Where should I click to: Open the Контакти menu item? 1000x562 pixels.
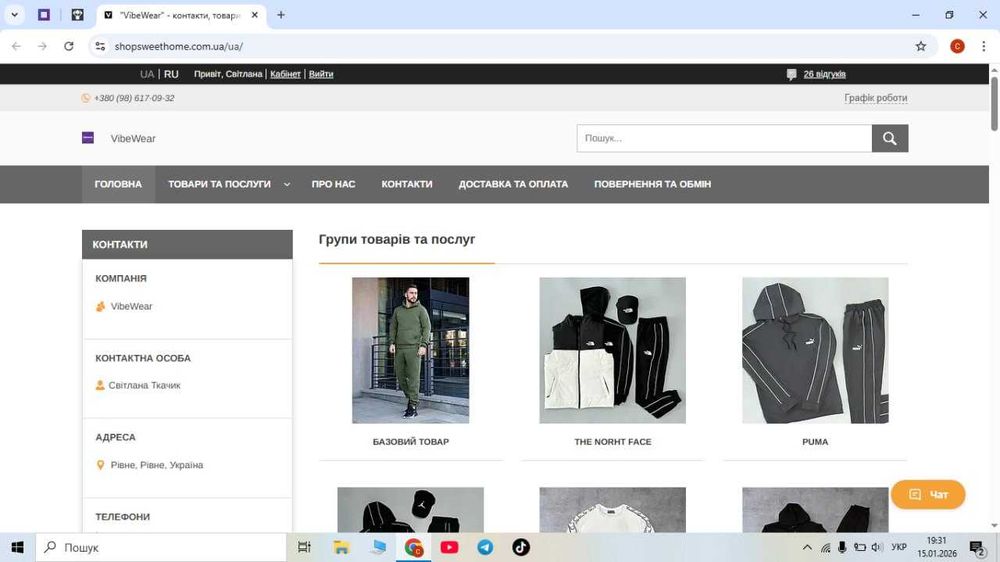coord(407,184)
